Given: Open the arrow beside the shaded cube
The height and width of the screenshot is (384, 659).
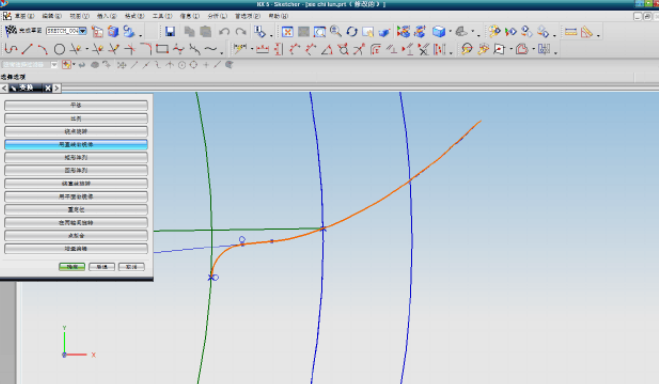Looking at the screenshot, I should click(x=450, y=32).
